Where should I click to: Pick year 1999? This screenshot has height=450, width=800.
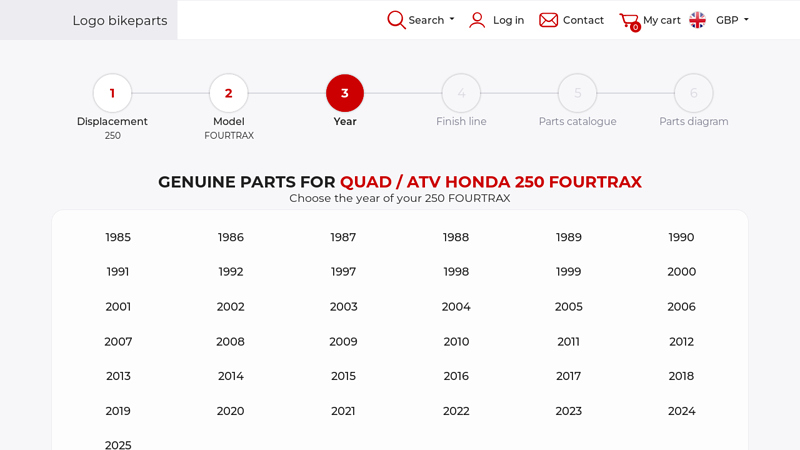pyautogui.click(x=568, y=272)
